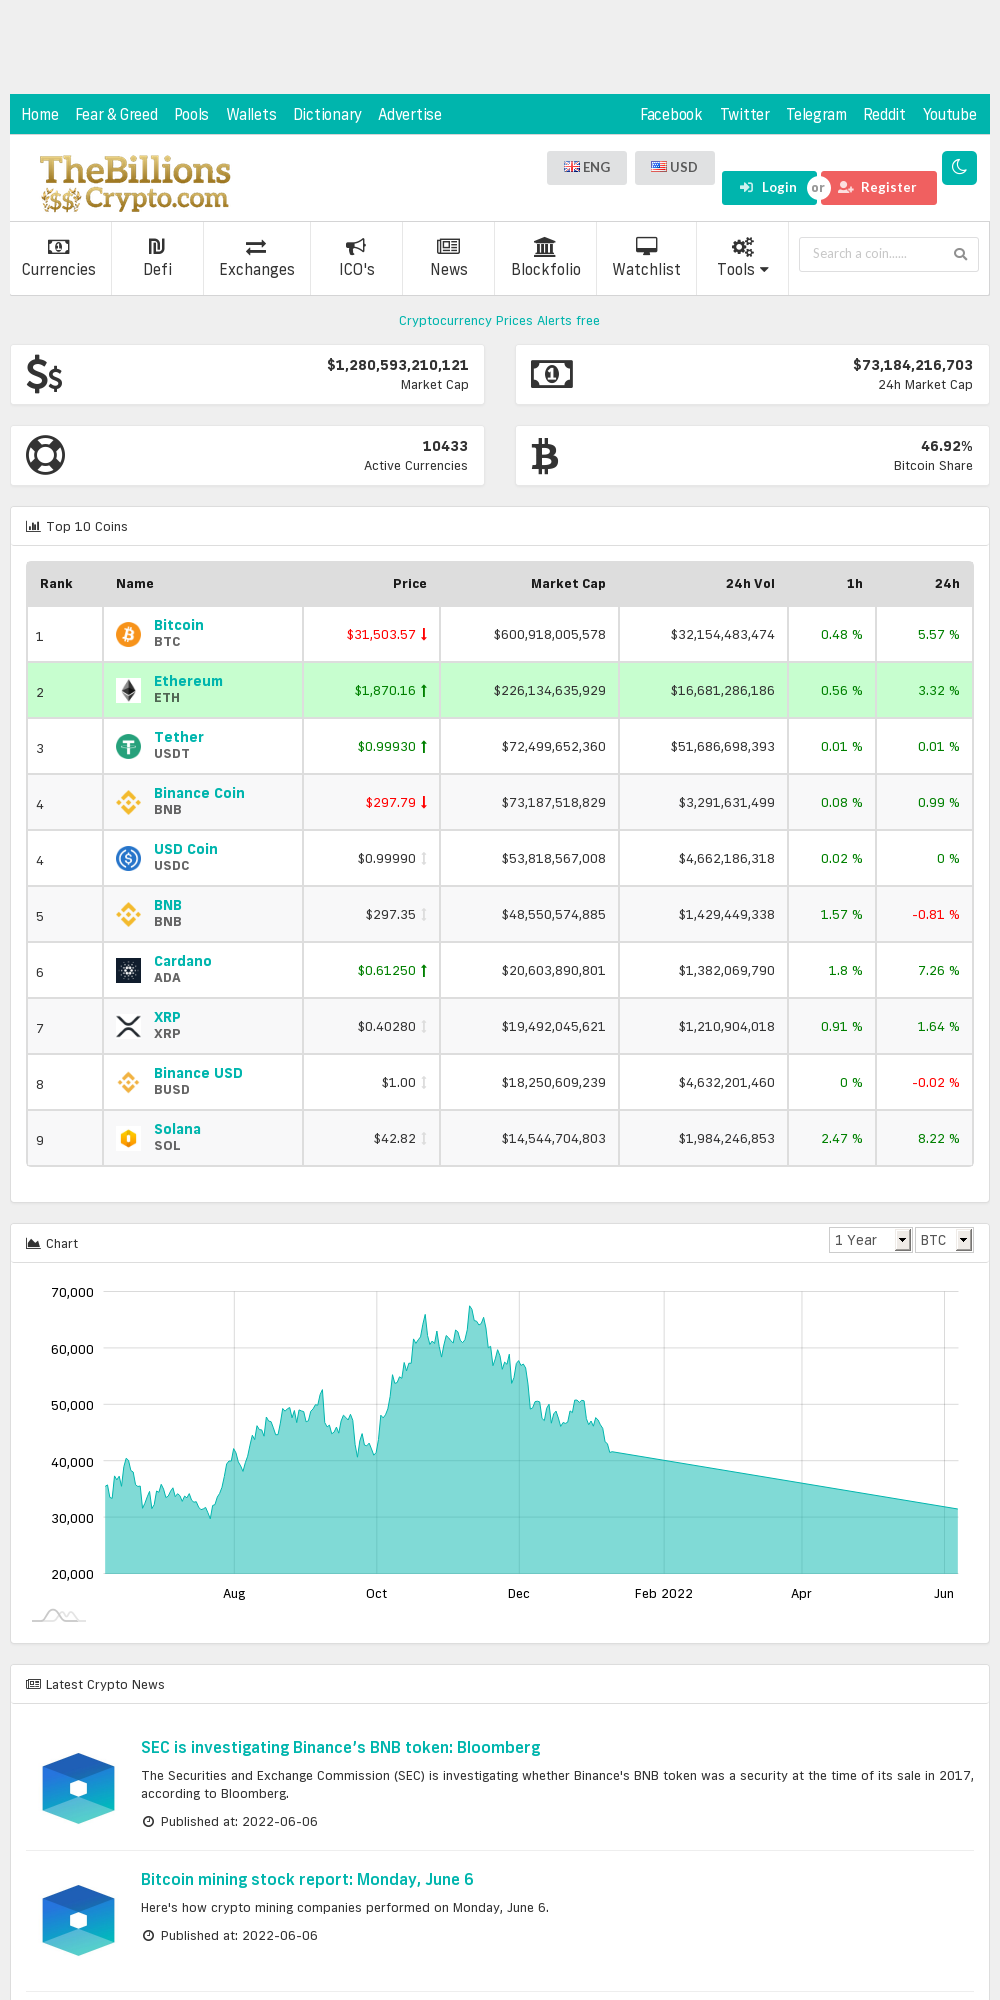Click the Bitcoin coin logo
Screen dimensions: 1000x2000
(128, 634)
